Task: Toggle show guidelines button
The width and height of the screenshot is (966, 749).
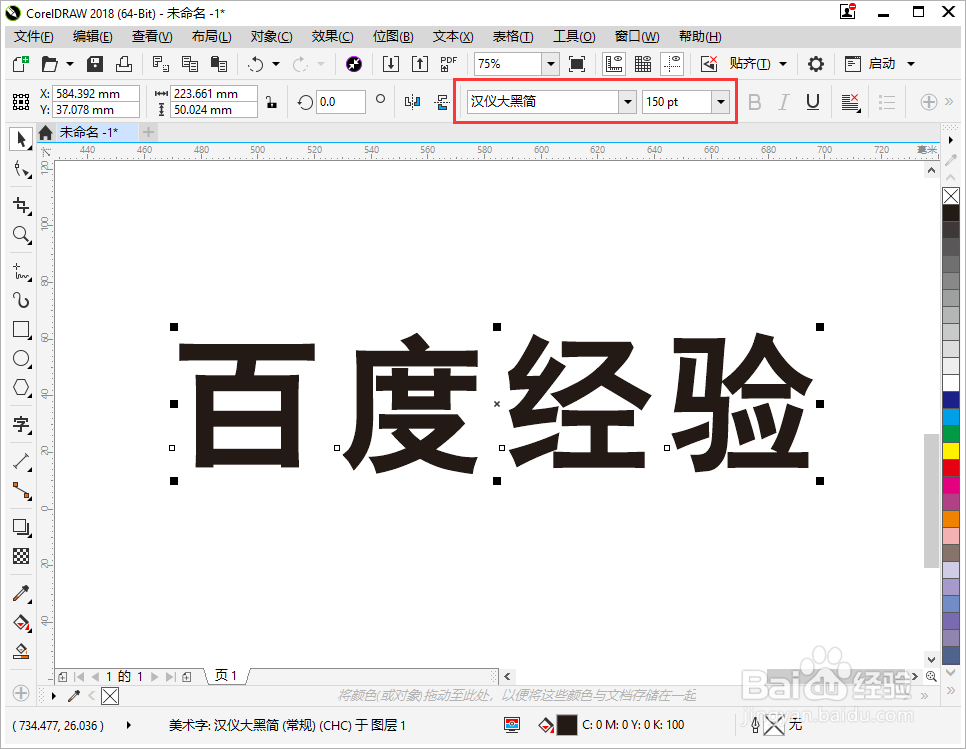Action: click(x=672, y=63)
